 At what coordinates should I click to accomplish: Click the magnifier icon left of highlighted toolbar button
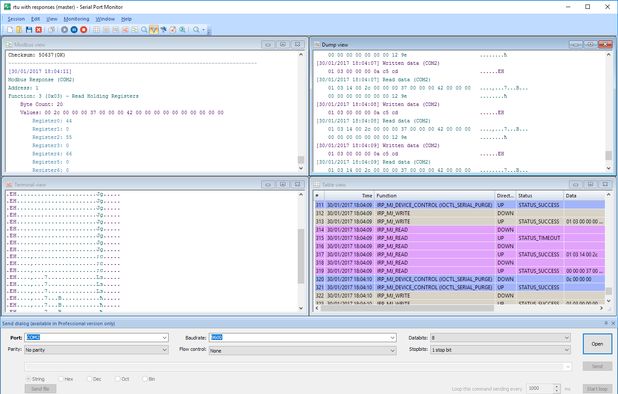pos(144,30)
